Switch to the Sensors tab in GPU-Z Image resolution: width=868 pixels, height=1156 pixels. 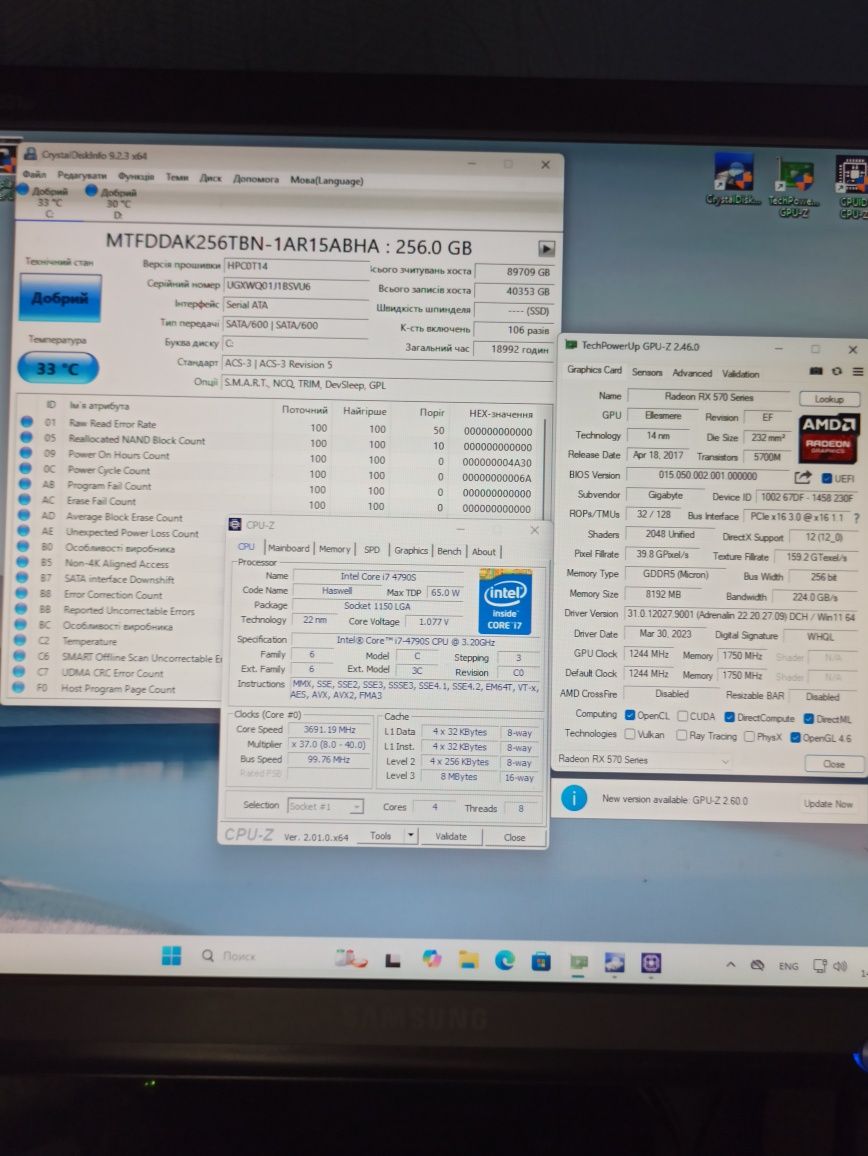[647, 372]
